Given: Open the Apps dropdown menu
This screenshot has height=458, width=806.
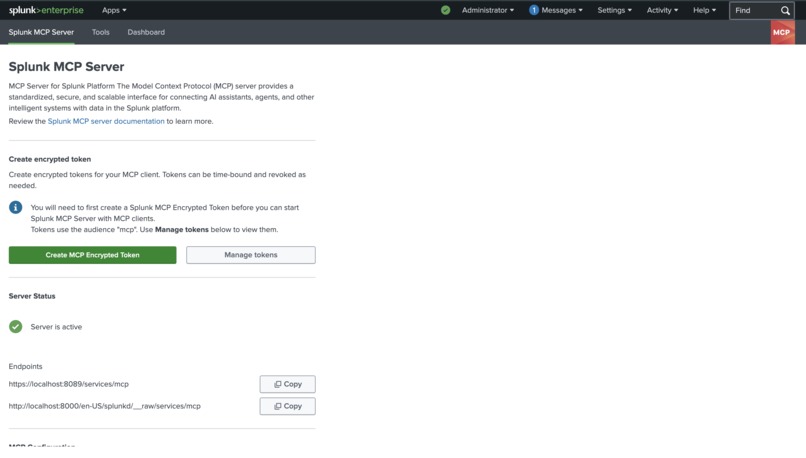Looking at the screenshot, I should coord(114,10).
